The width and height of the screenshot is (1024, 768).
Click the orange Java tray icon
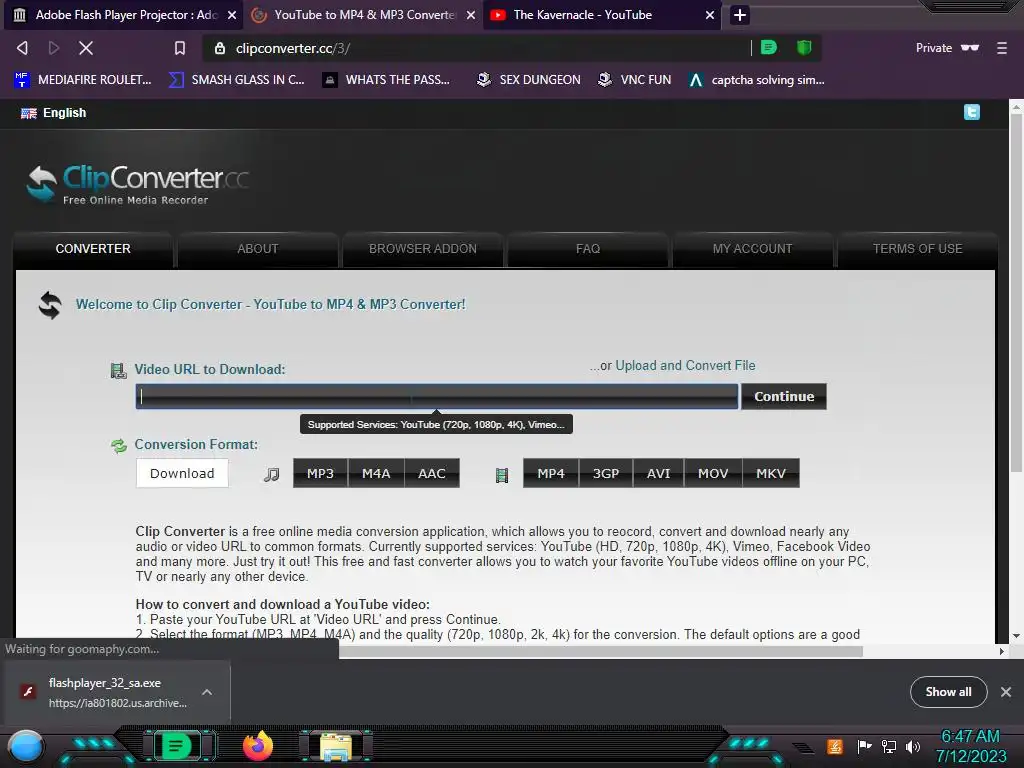tap(835, 746)
